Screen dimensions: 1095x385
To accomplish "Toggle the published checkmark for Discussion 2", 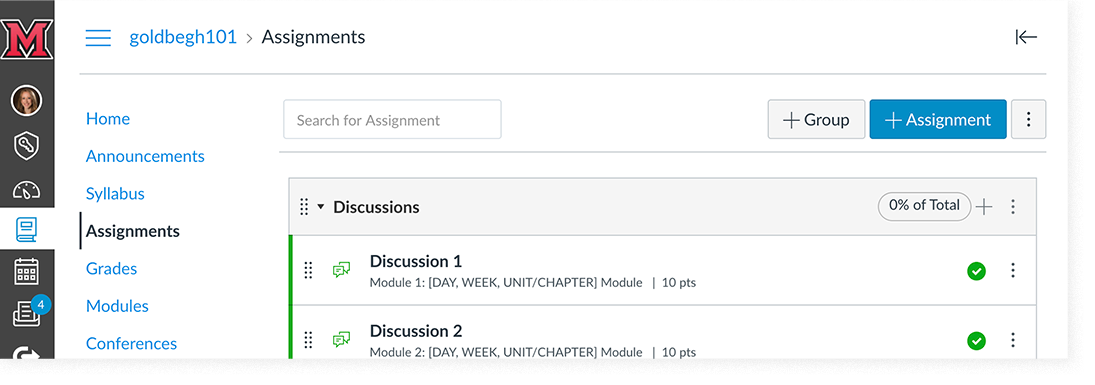I will (976, 341).
